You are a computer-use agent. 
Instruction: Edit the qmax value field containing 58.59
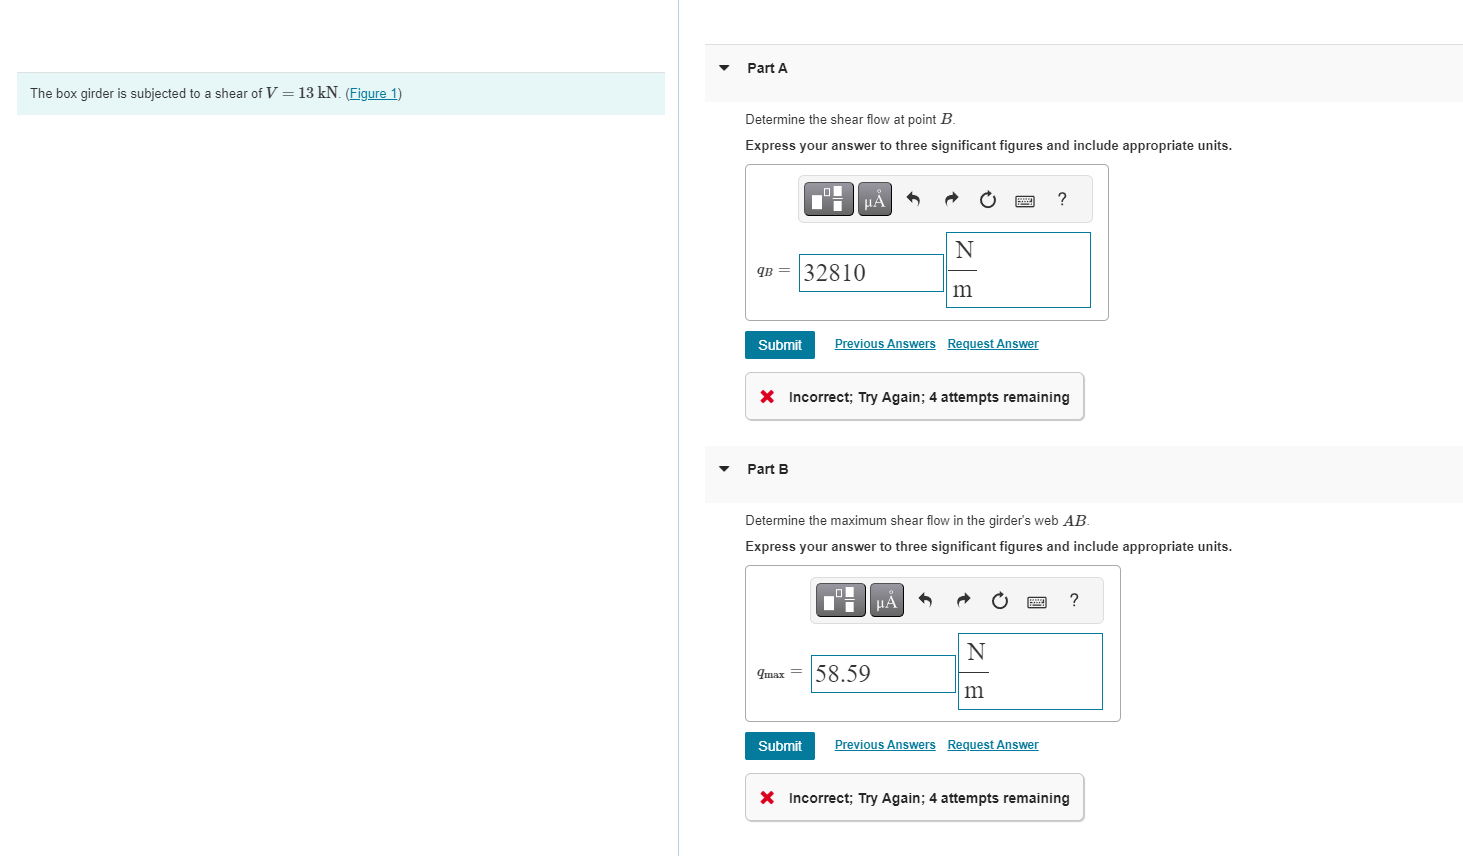point(883,674)
